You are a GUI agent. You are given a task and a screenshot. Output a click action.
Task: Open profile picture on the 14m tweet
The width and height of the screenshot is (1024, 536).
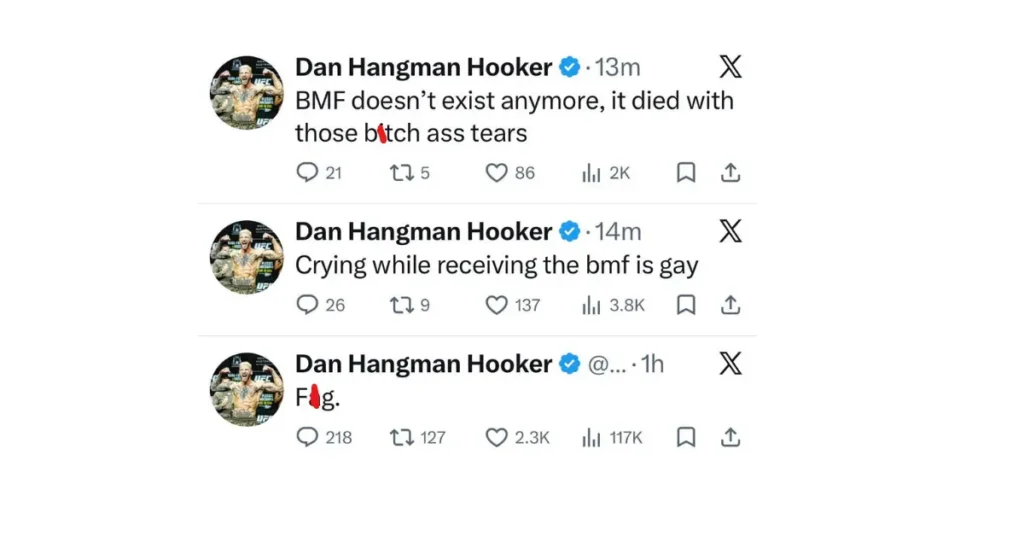(247, 257)
